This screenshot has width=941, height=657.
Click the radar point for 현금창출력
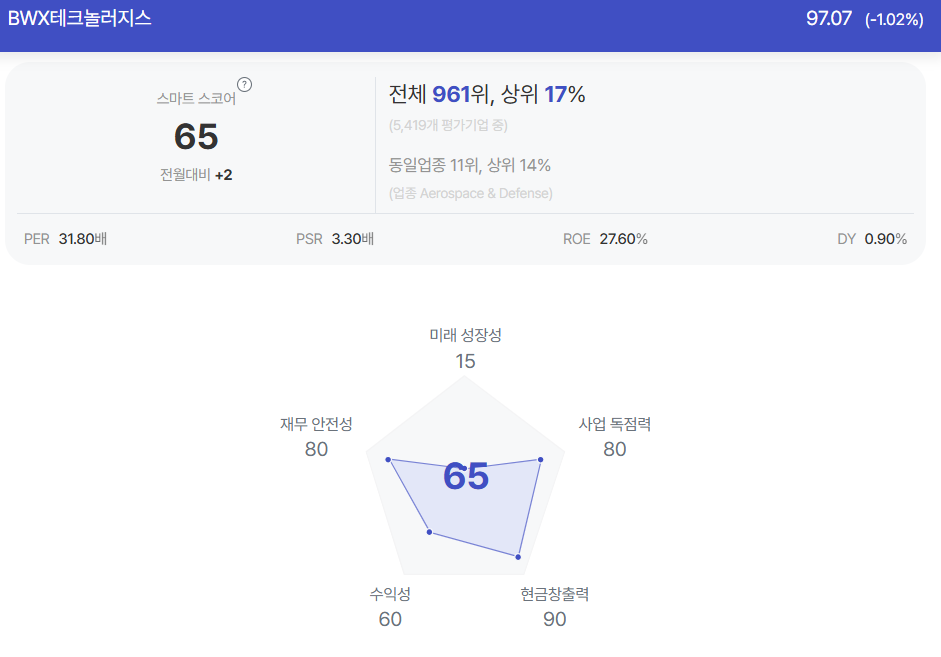(519, 557)
